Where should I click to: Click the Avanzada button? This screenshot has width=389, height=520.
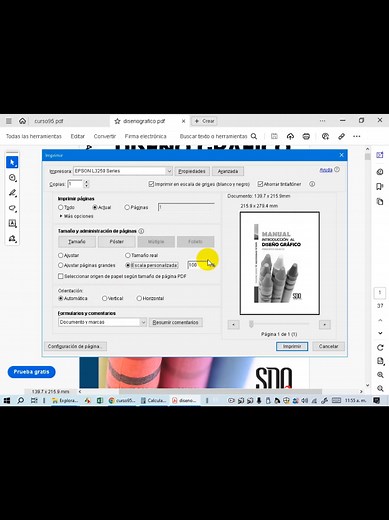coord(228,171)
